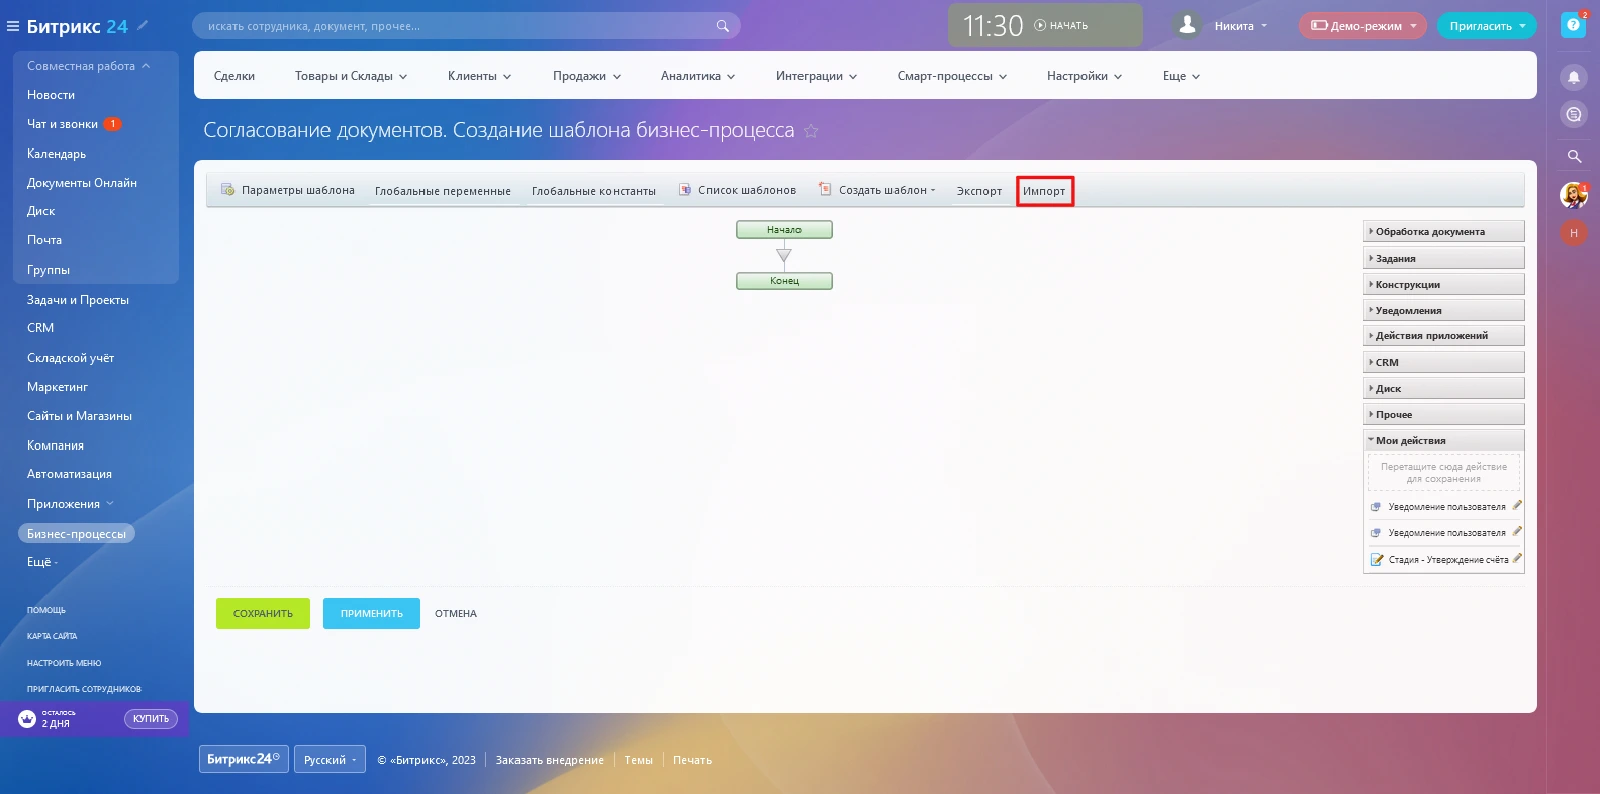Click the user avatar icon next to Никита
Image resolution: width=1600 pixels, height=794 pixels.
coord(1187,25)
